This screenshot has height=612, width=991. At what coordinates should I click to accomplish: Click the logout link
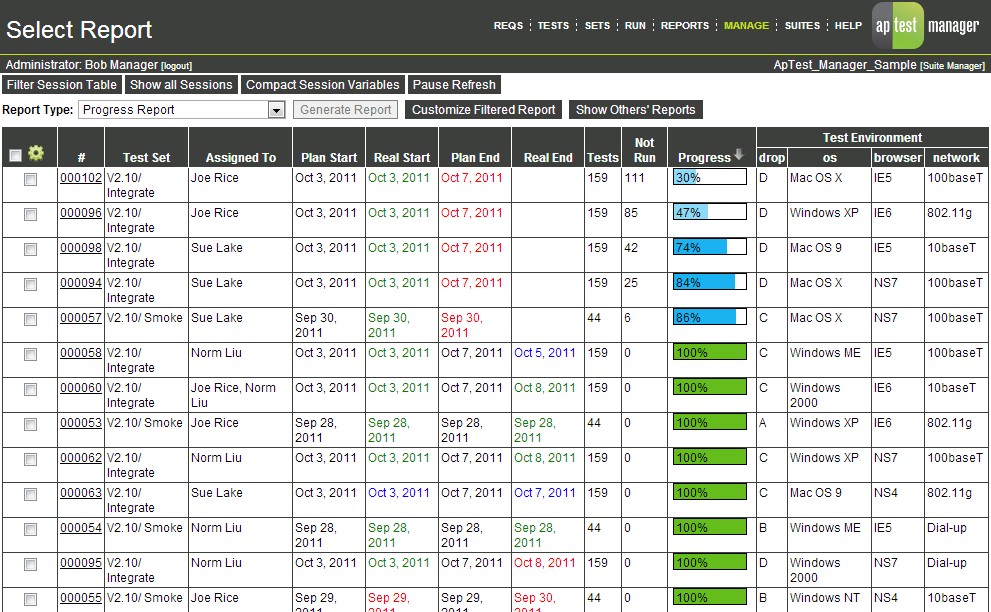coord(176,66)
